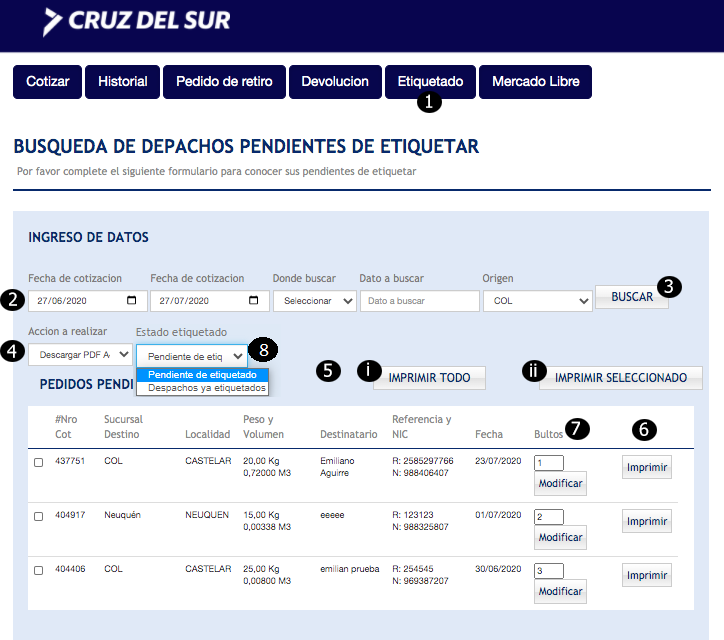Screen dimensions: 724x640
Task: Print the order for Emiliano Aguirre
Action: [x=646, y=467]
